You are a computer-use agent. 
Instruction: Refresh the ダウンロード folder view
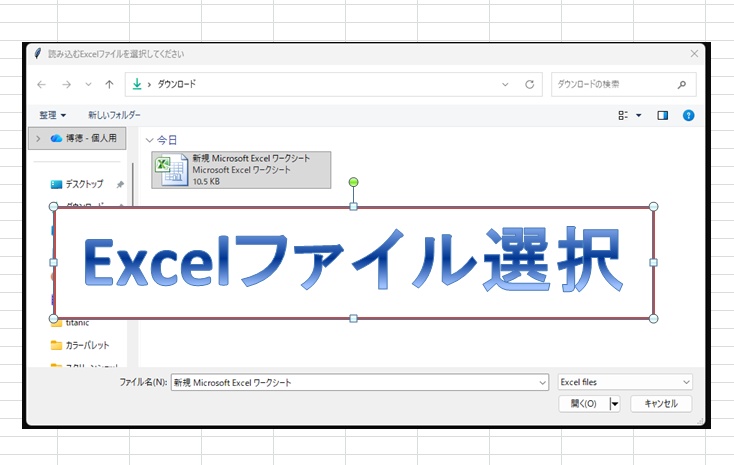[x=529, y=84]
